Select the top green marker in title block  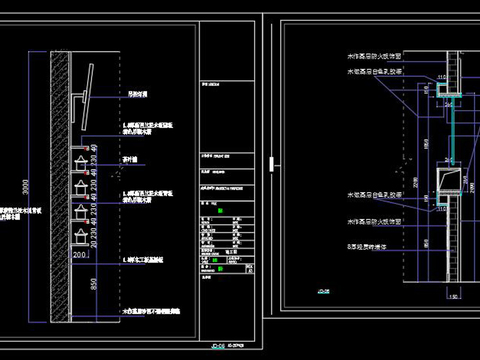[x=220, y=211]
